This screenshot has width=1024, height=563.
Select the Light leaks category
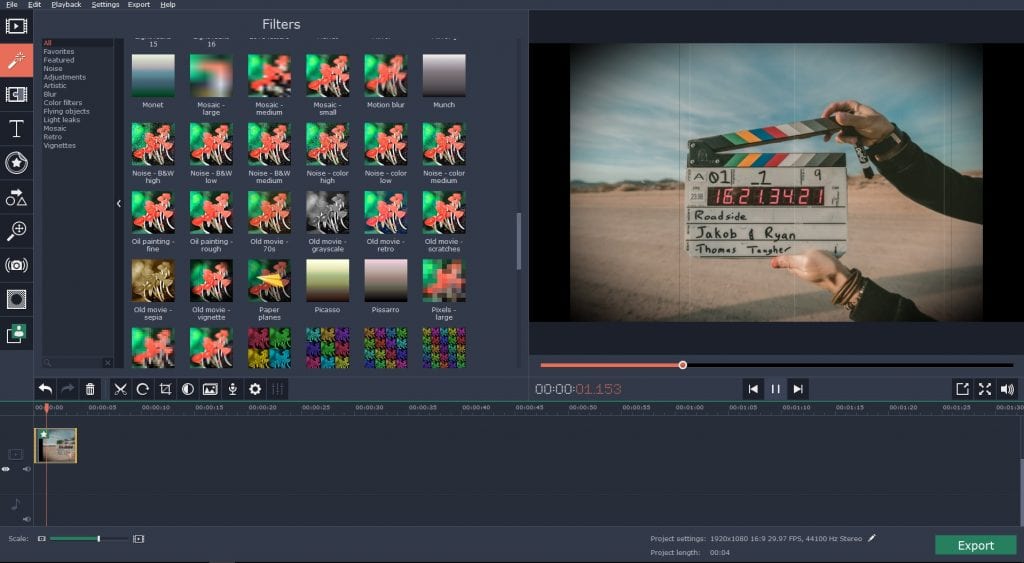(x=61, y=120)
